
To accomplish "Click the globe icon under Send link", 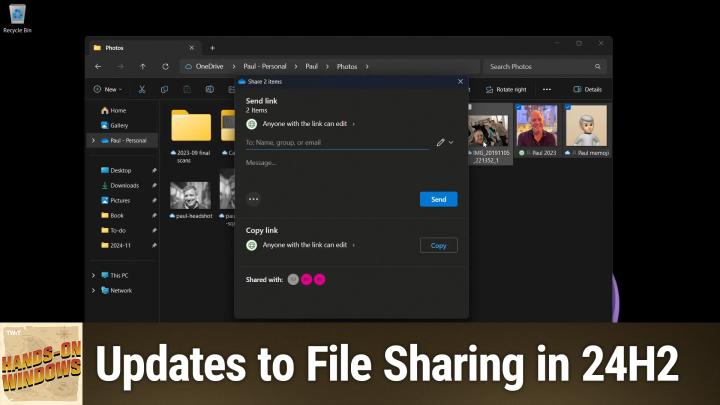I will coord(252,124).
